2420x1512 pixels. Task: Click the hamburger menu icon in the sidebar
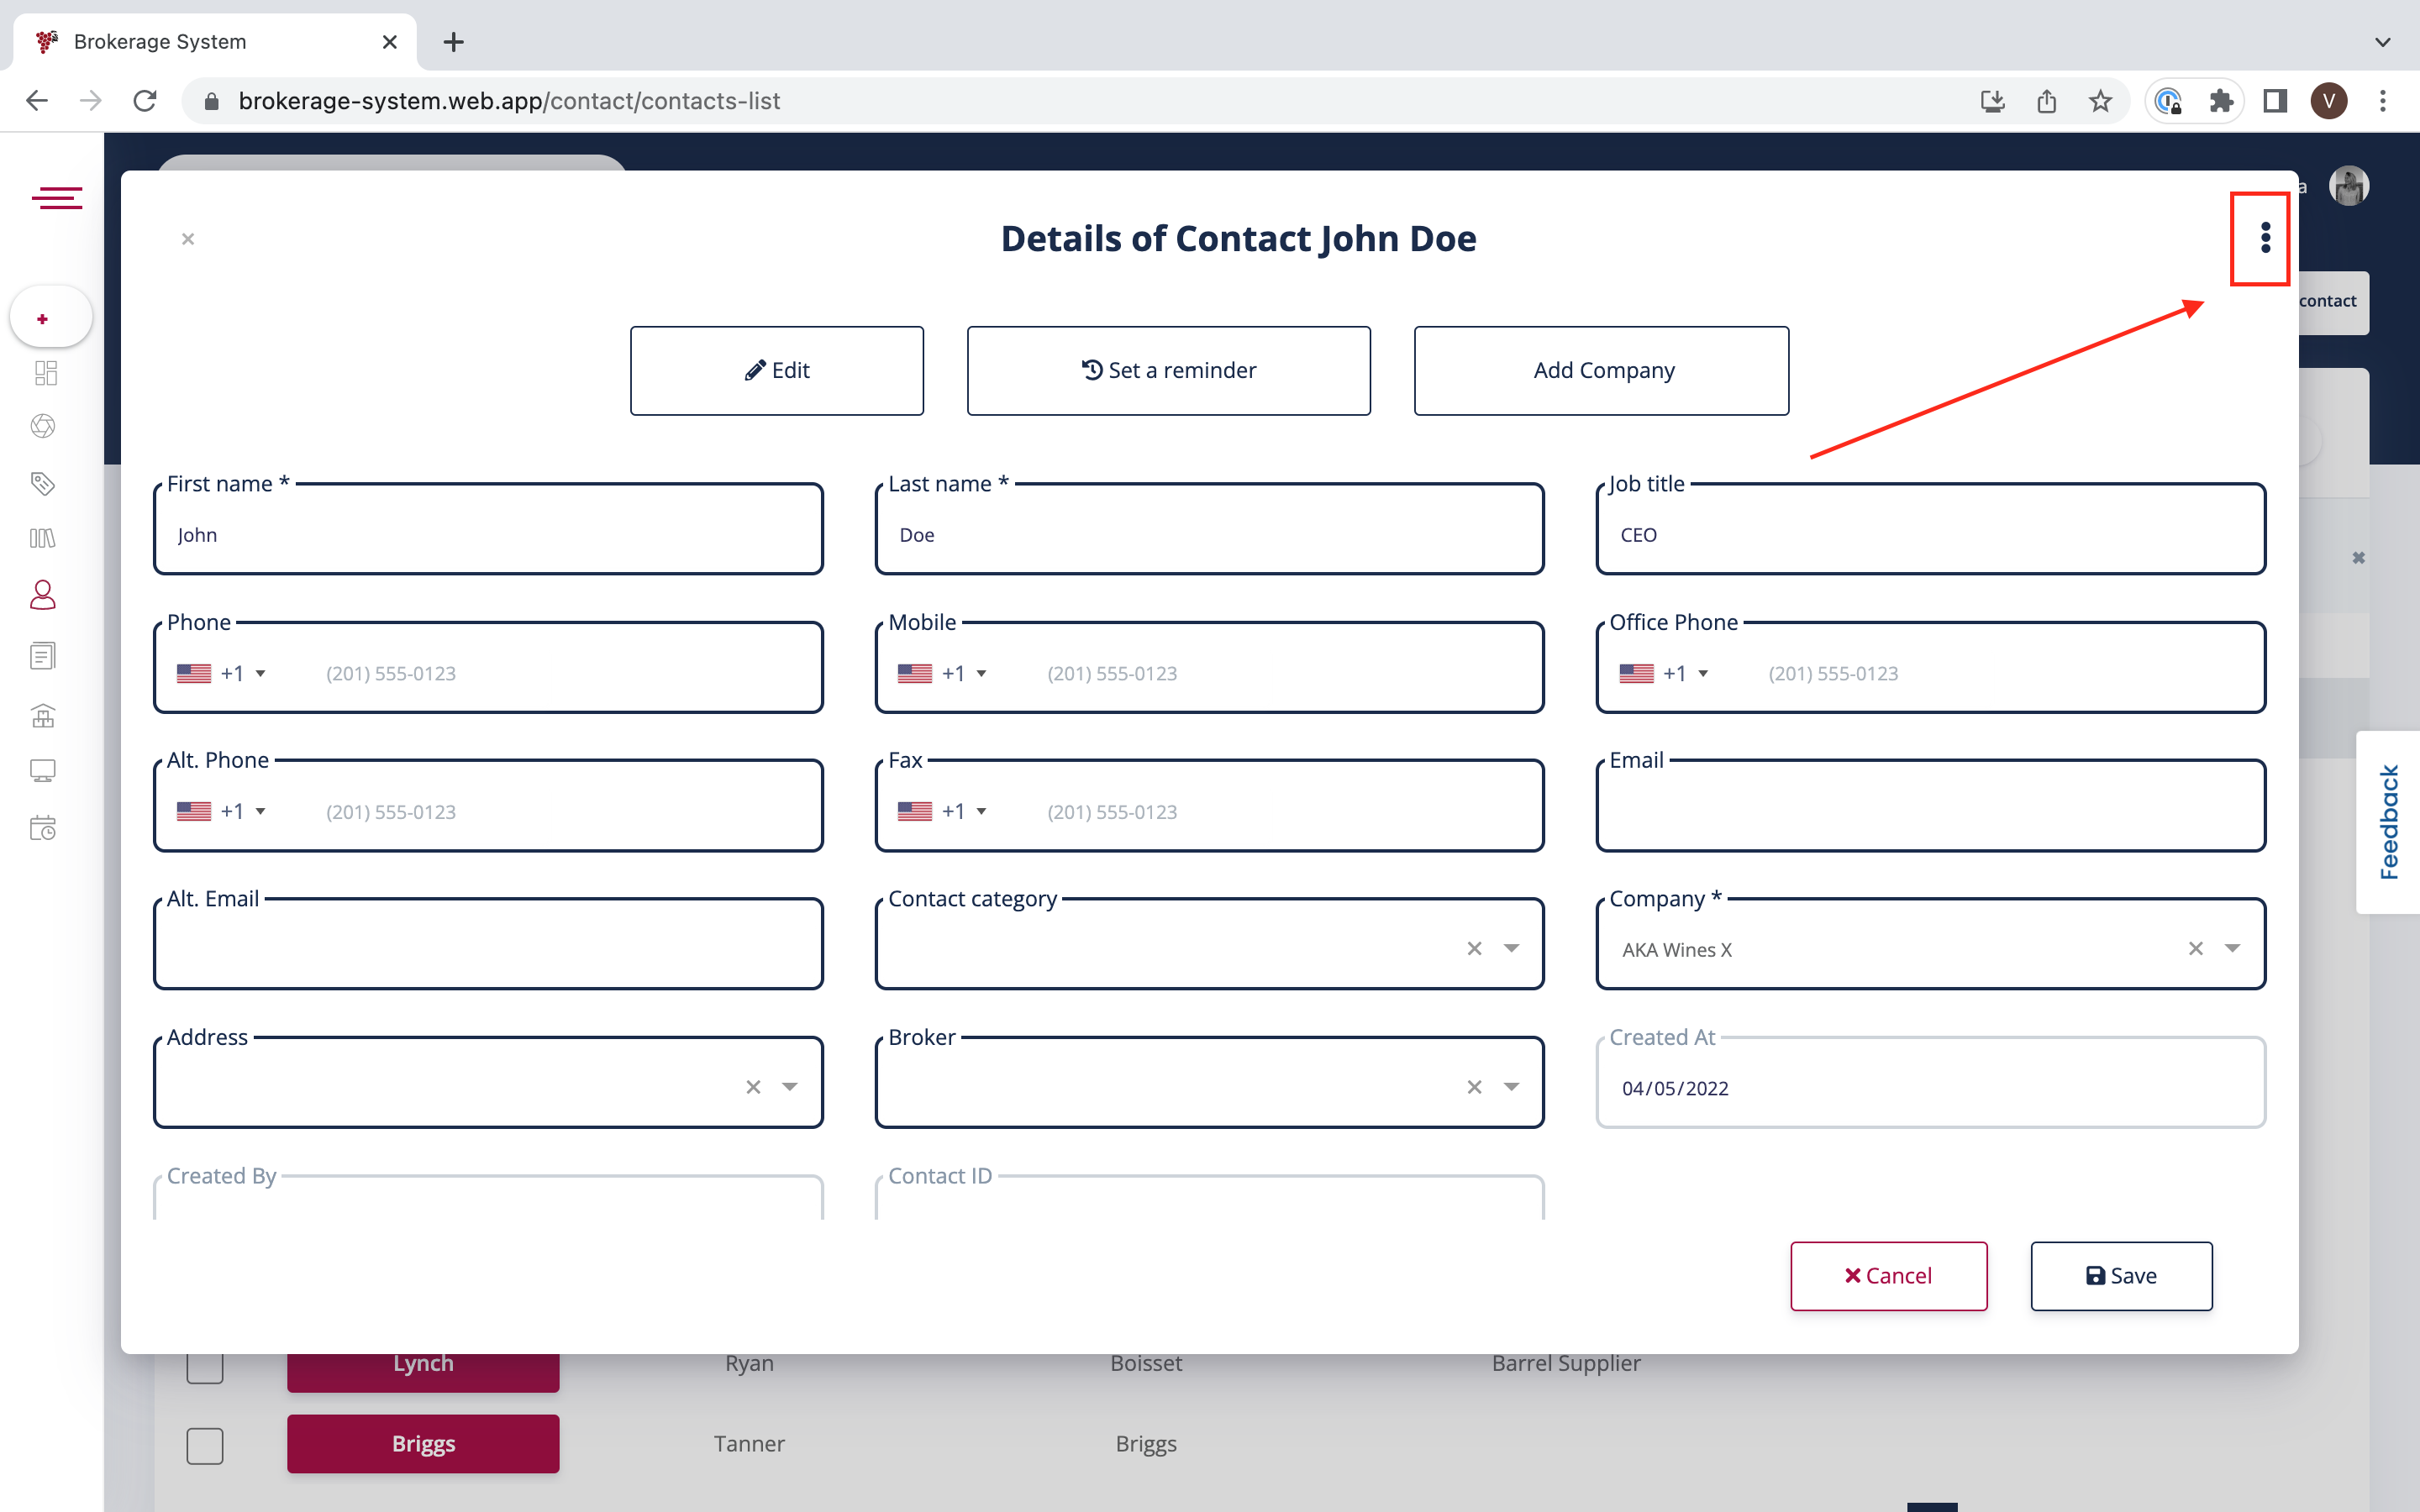[57, 198]
